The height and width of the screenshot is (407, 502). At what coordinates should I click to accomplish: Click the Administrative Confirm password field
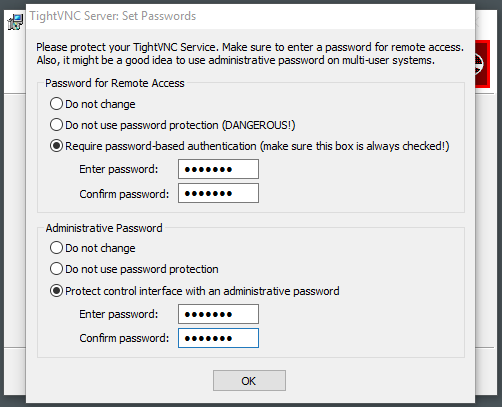[x=218, y=338]
